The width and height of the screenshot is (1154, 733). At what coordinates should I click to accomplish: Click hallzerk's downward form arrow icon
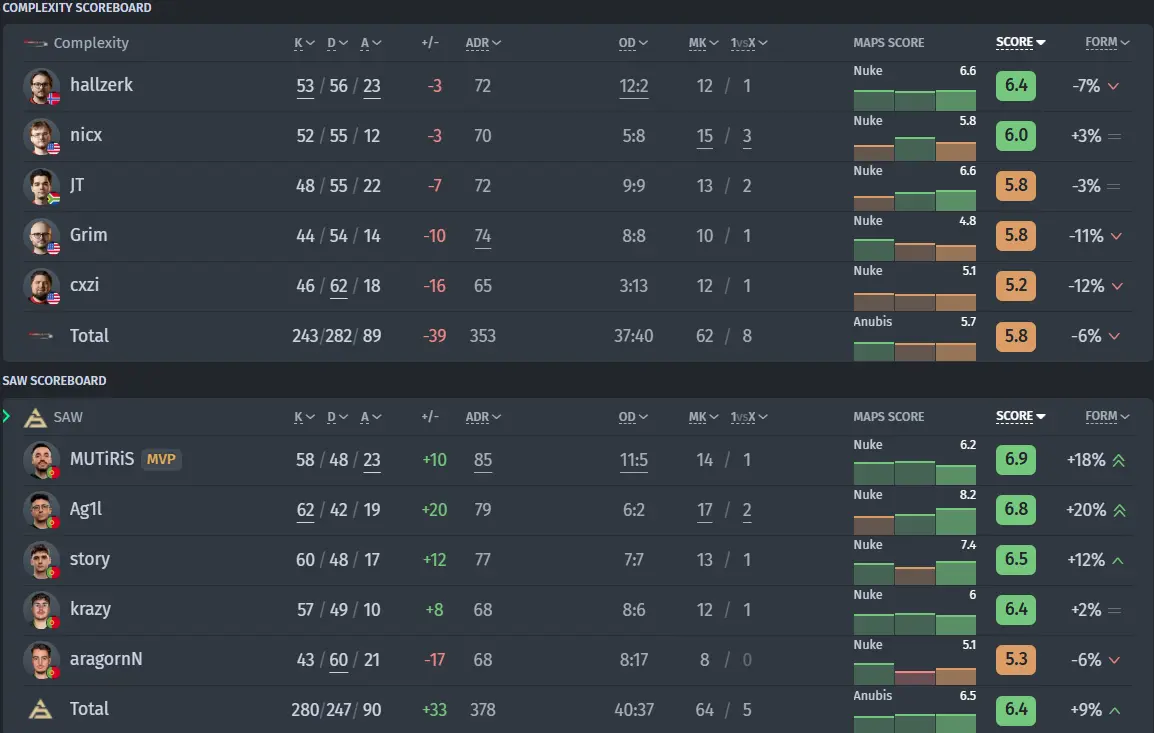coord(1114,87)
